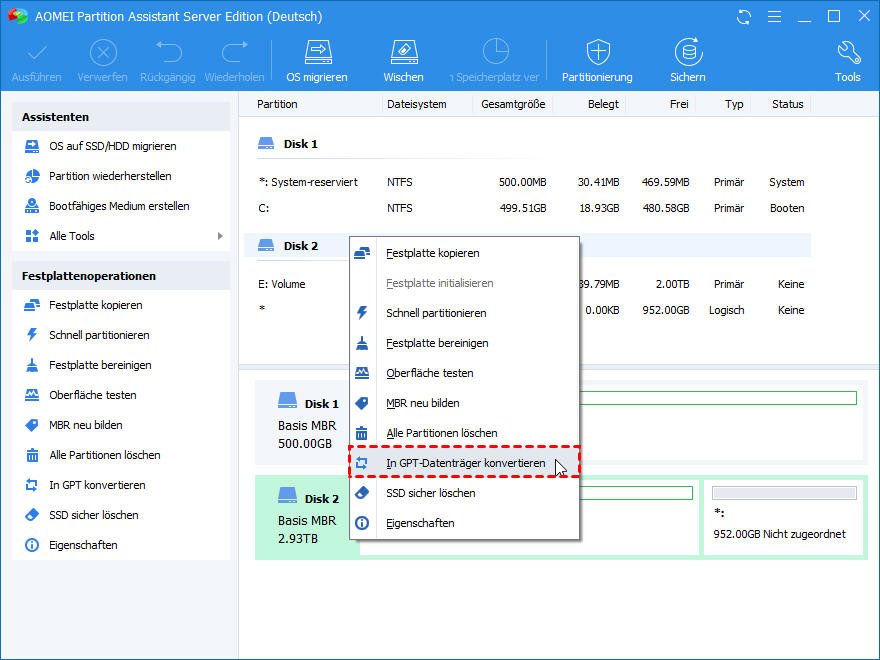Open Eigenschaften from the context menu
This screenshot has width=880, height=660.
point(464,523)
